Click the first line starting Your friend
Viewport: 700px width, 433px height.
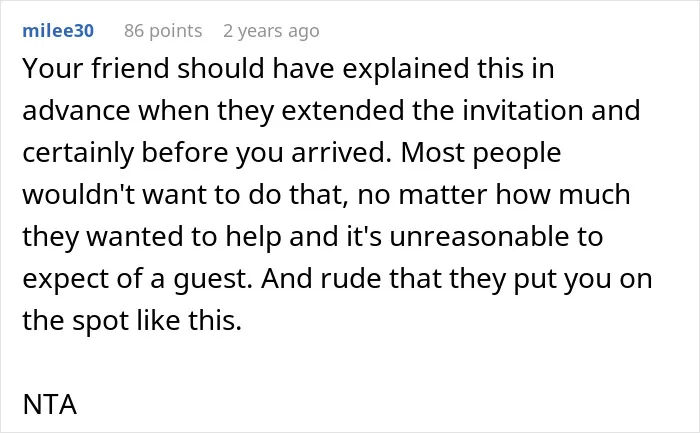pyautogui.click(x=288, y=69)
